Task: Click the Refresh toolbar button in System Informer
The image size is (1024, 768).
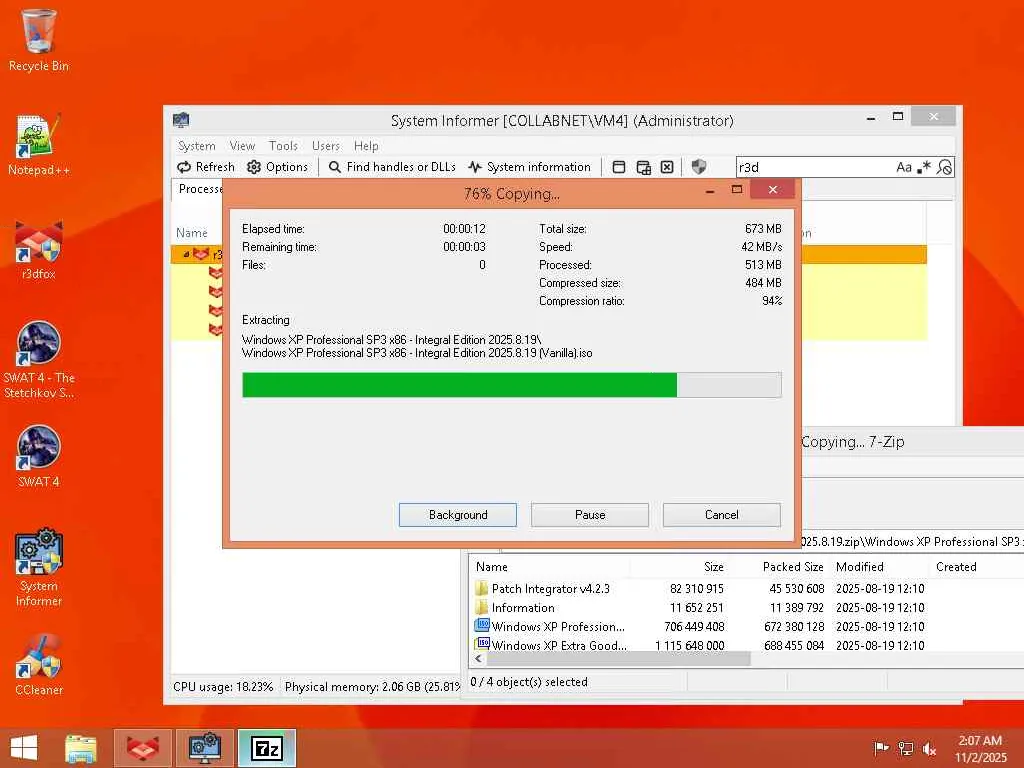Action: pyautogui.click(x=206, y=167)
